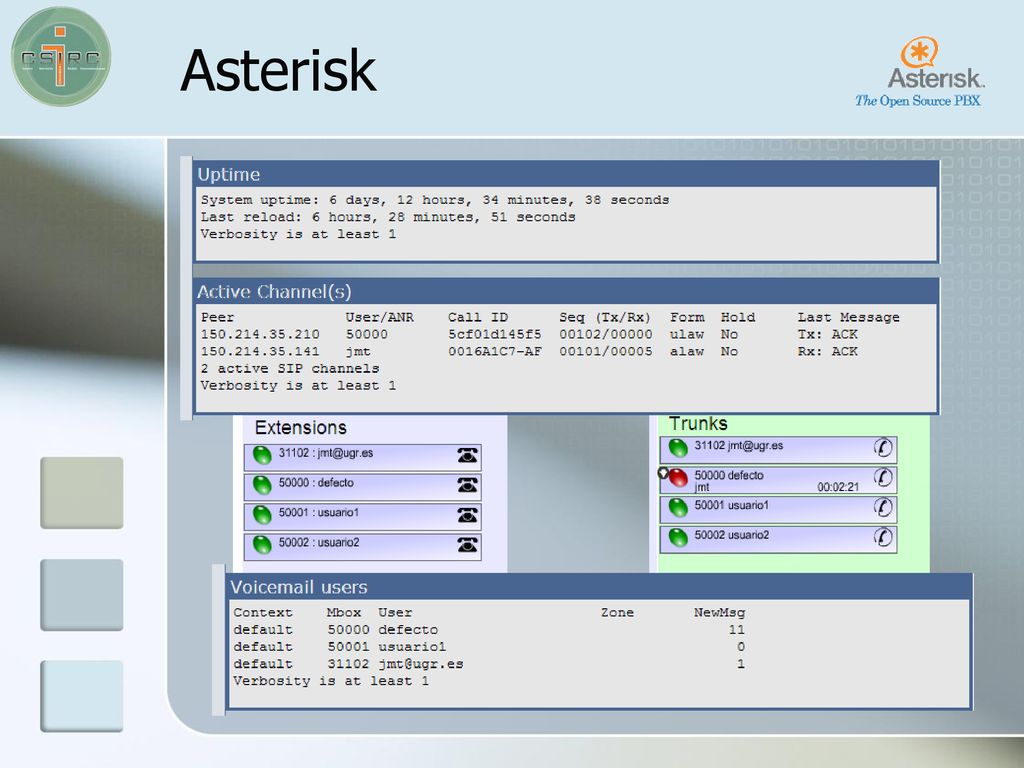
Task: Click the handset icon on trunk 50000 defecto
Action: [883, 477]
